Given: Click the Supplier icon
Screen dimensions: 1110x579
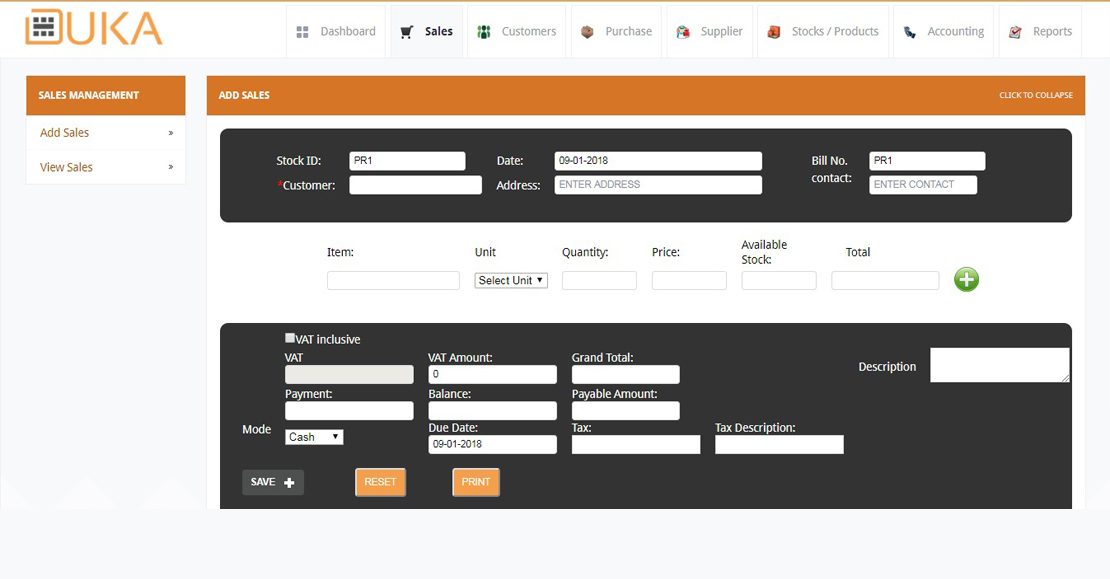Looking at the screenshot, I should (682, 32).
